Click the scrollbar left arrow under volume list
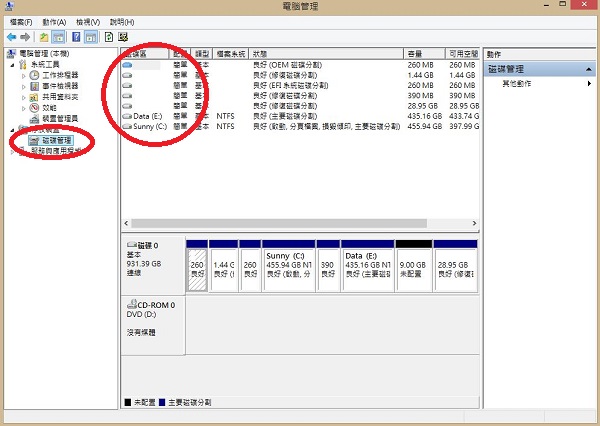The image size is (600, 426). [x=126, y=223]
